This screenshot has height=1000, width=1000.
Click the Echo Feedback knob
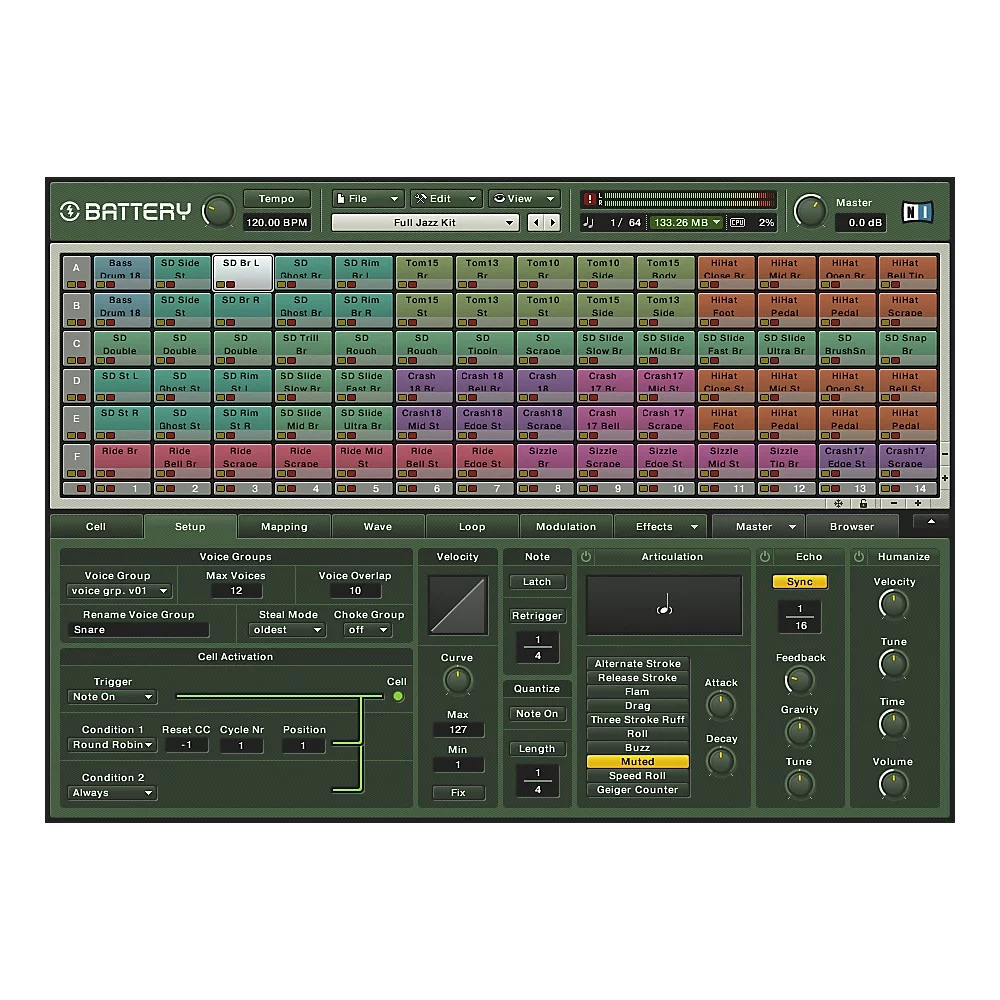point(799,681)
